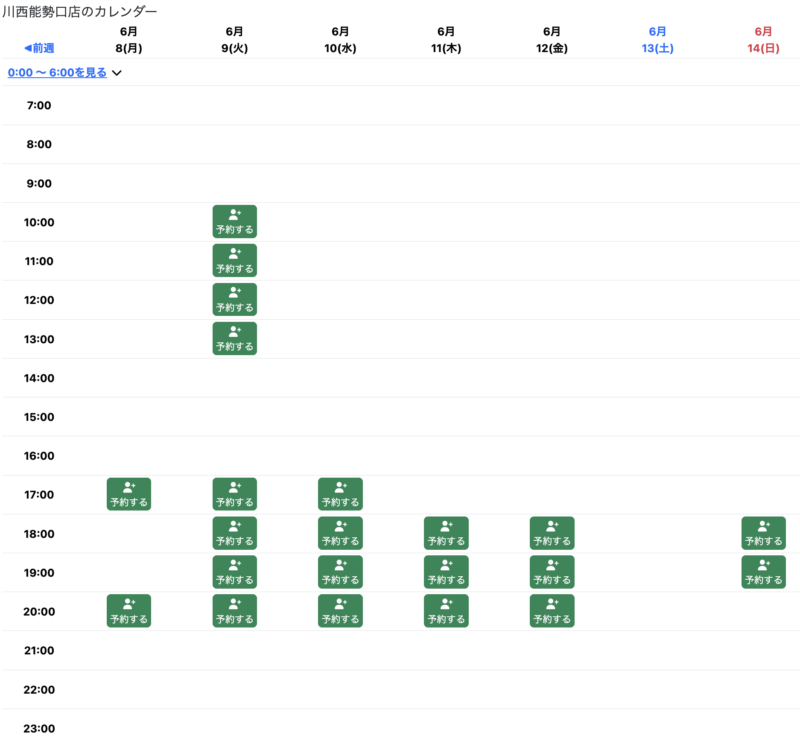Screen dimensions: 800x747
Task: Select June 14 Sunday 19:00 booking
Action: coord(763,572)
